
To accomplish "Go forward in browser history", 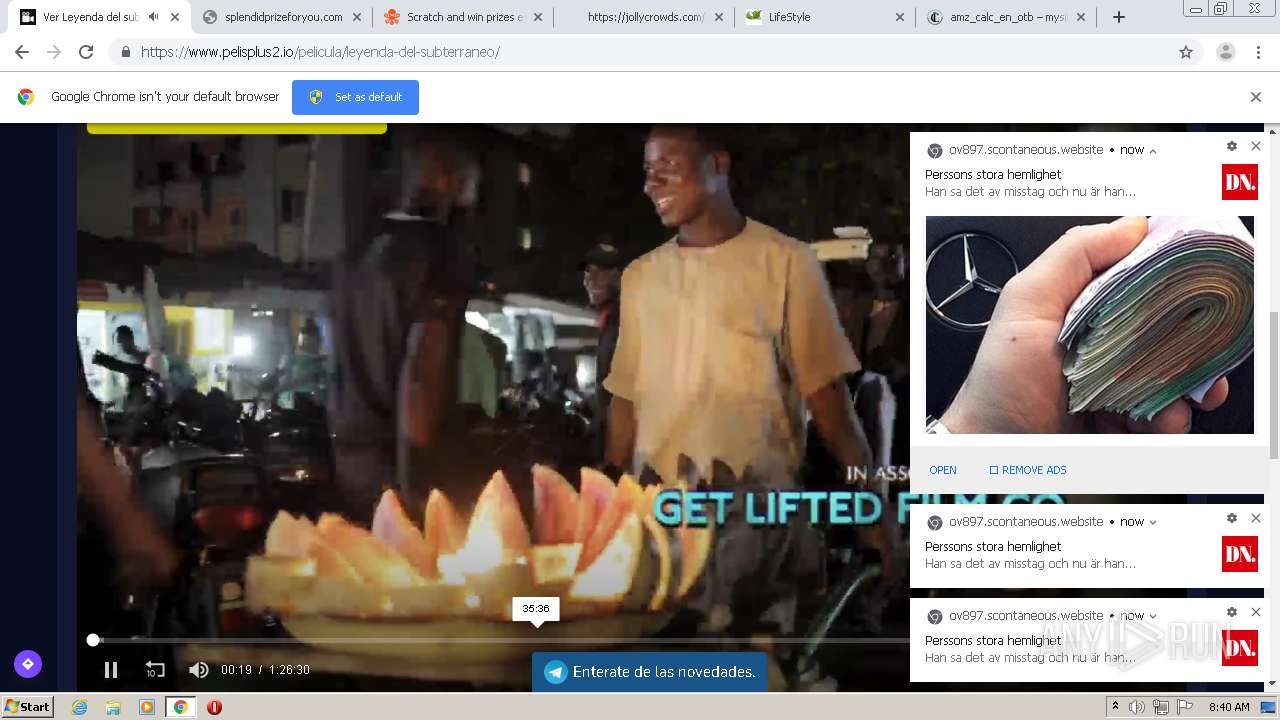I will tap(54, 52).
